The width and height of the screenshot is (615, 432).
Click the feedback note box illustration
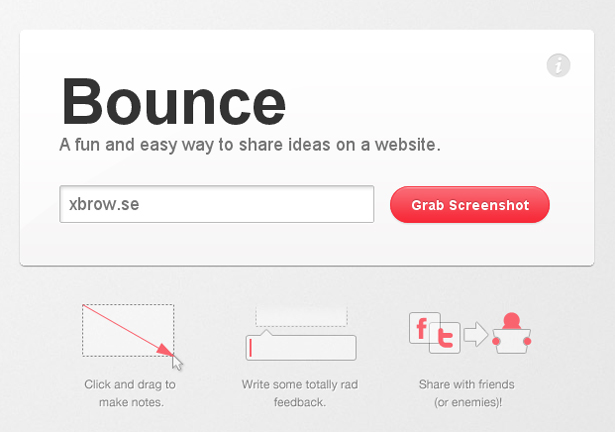click(x=301, y=345)
